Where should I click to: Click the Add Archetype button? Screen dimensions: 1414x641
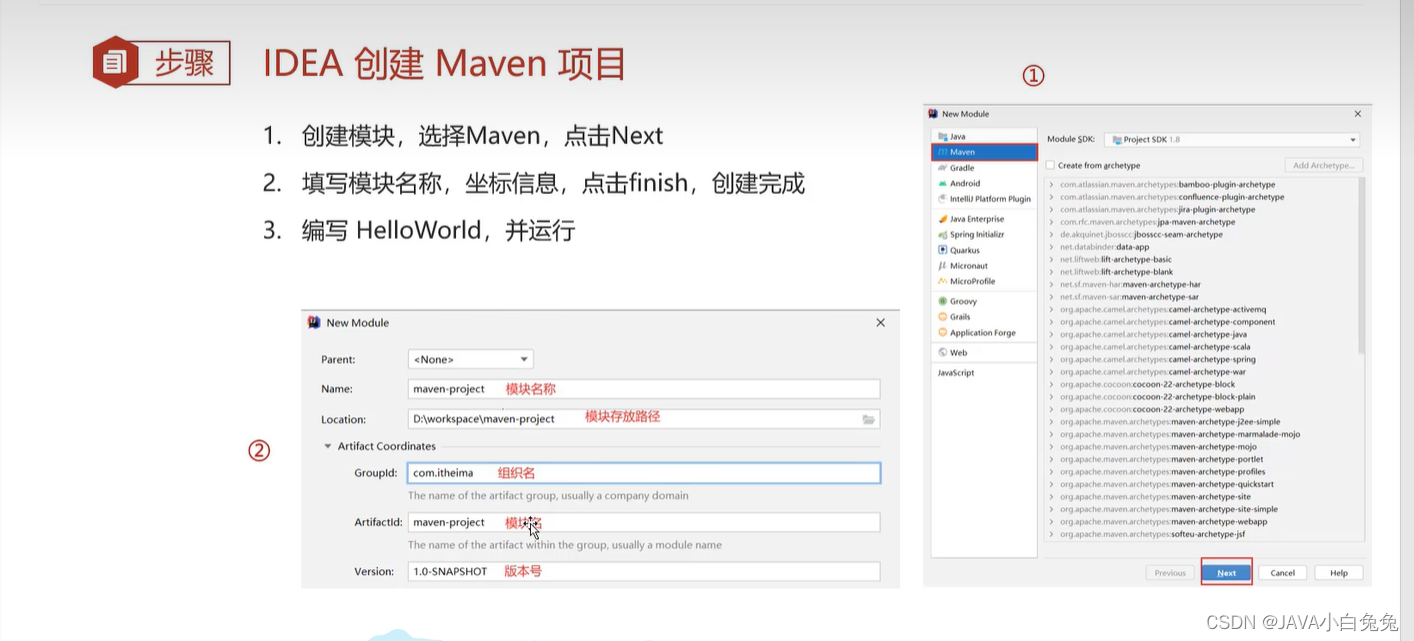(1323, 165)
